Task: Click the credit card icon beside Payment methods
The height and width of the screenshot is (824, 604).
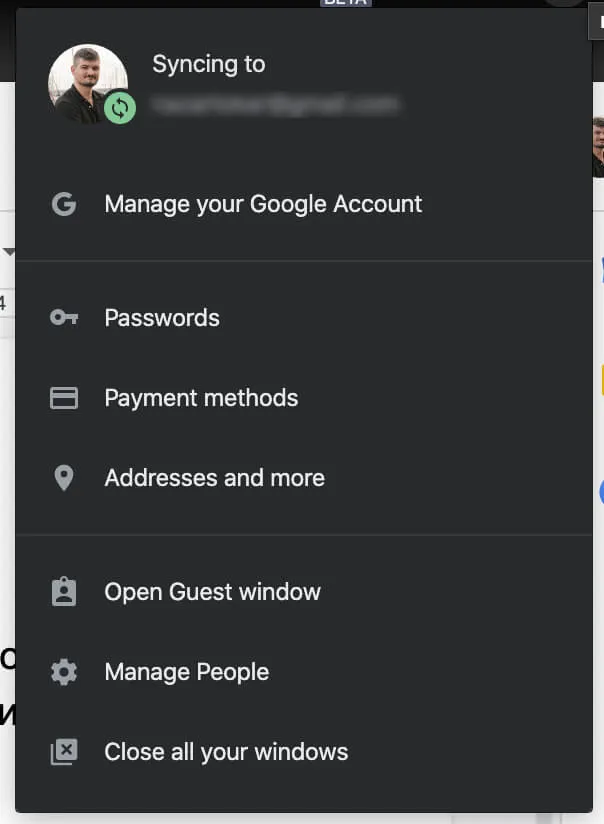Action: [x=64, y=397]
